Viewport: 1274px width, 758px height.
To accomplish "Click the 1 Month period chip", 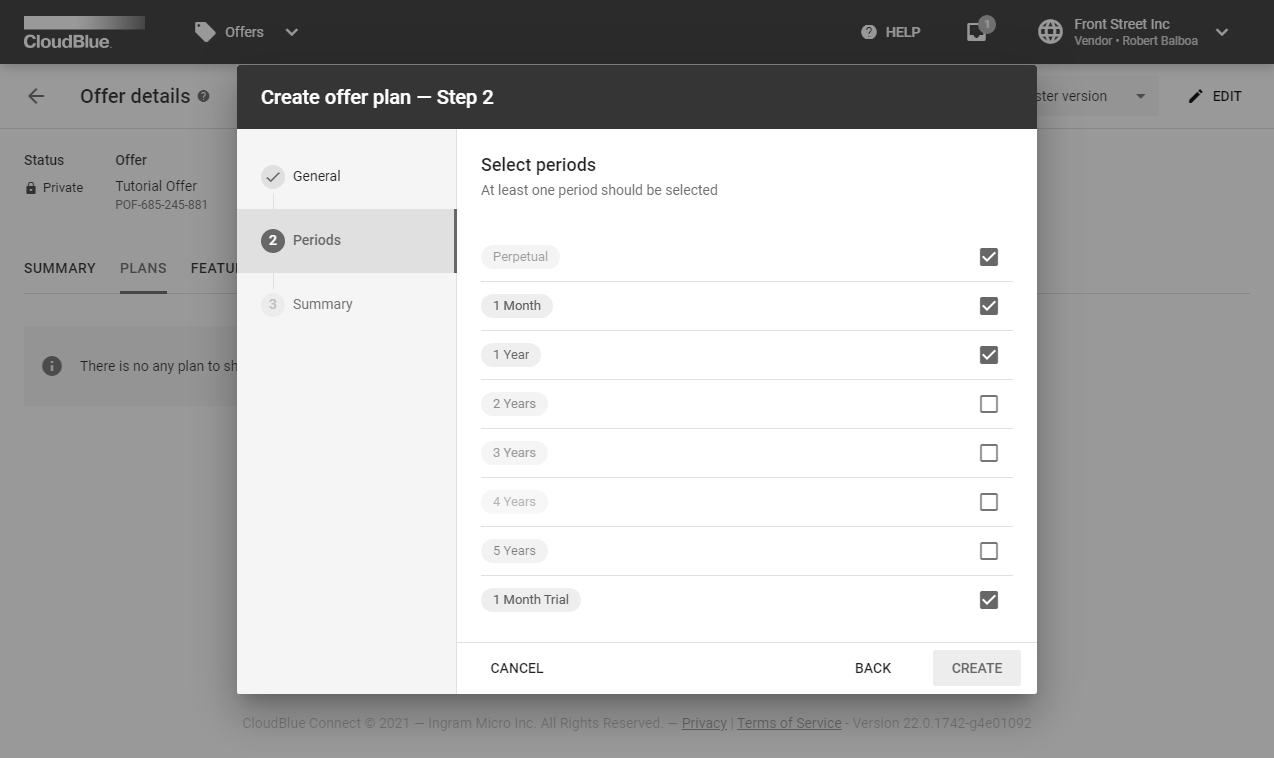I will pyautogui.click(x=517, y=306).
